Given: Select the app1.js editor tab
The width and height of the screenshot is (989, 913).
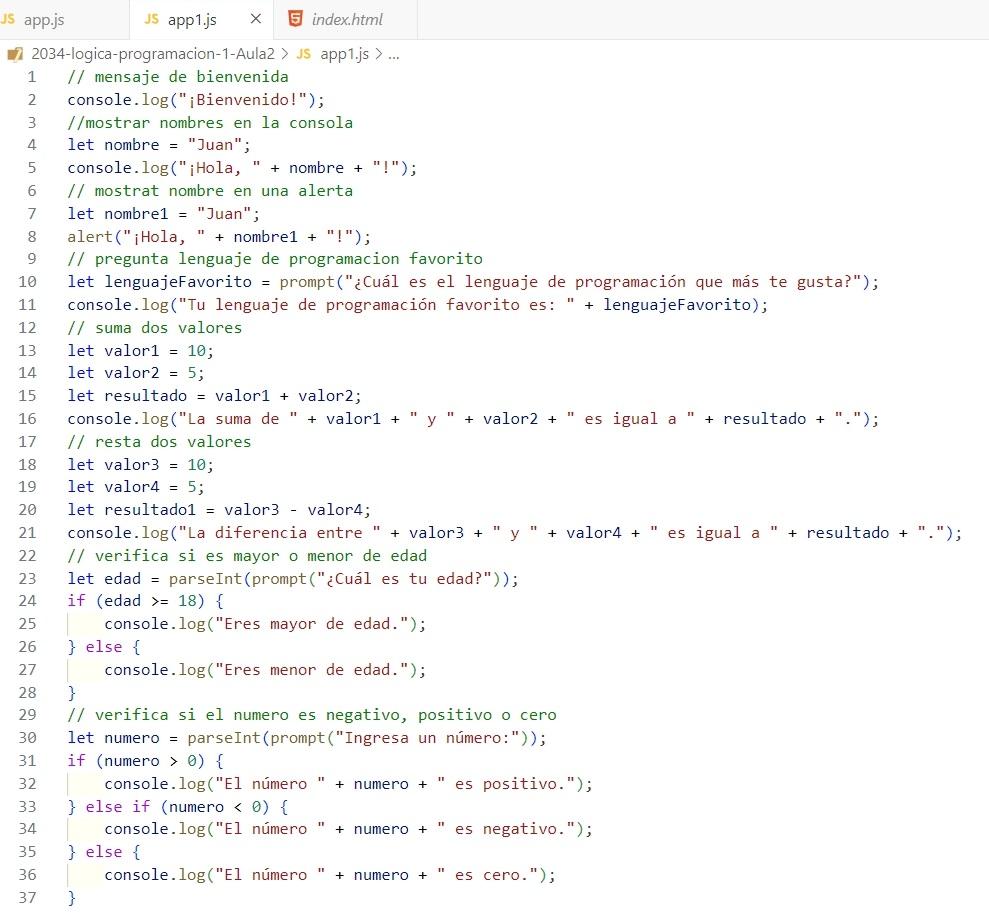Looking at the screenshot, I should click(201, 20).
